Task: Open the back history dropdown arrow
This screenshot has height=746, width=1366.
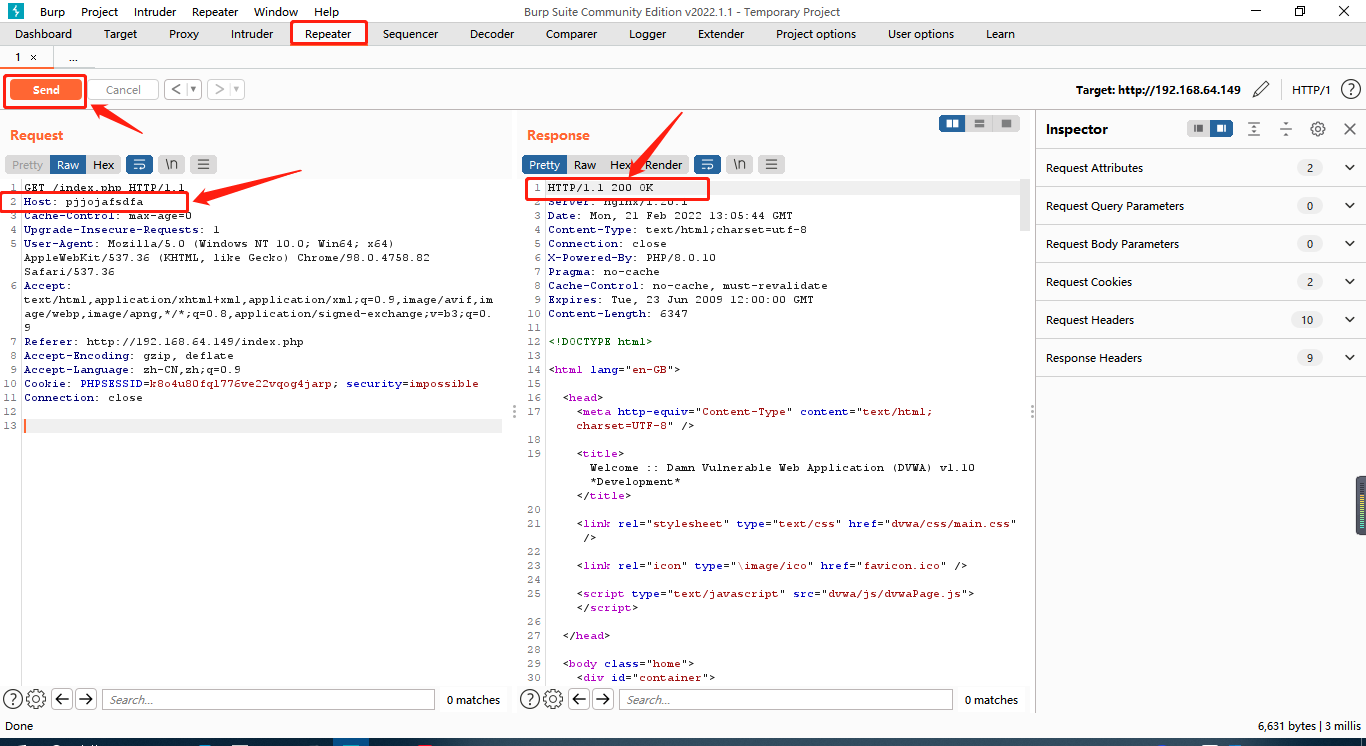Action: point(194,90)
